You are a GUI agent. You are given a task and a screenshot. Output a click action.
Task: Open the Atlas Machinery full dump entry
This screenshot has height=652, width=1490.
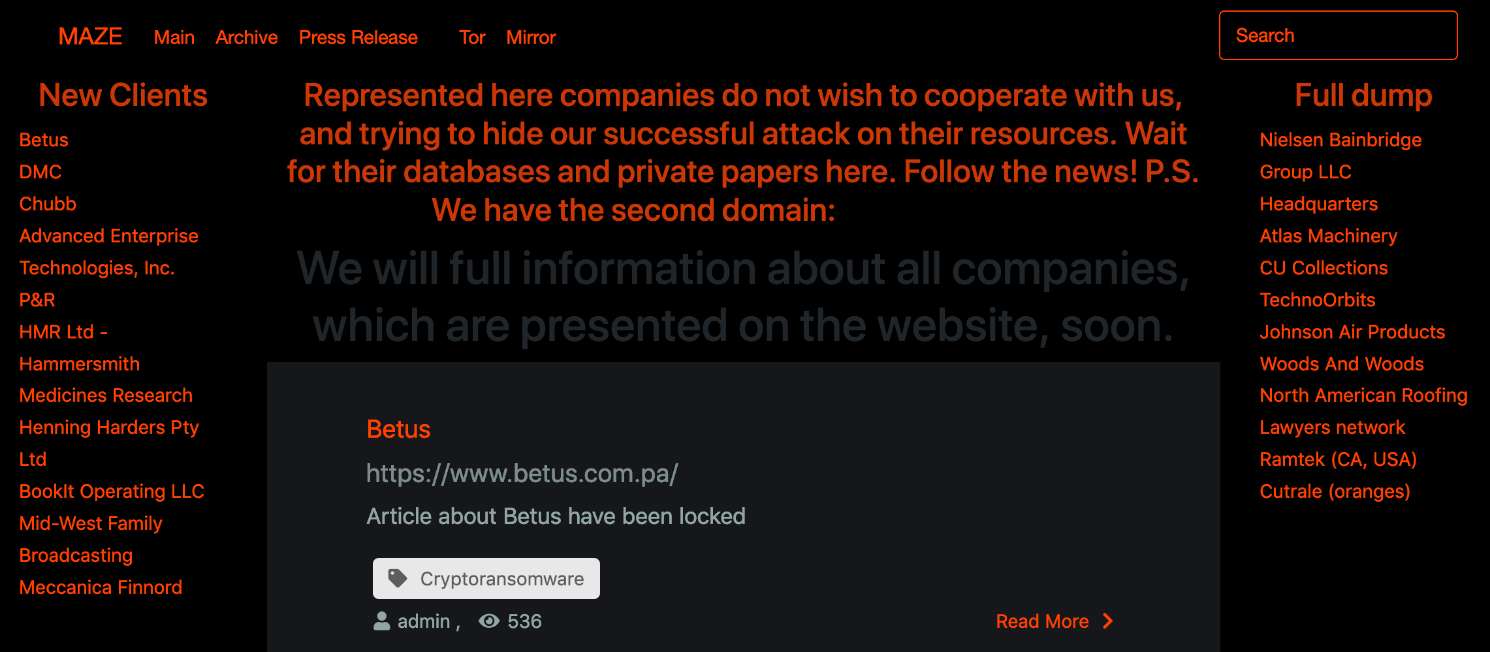coord(1328,236)
